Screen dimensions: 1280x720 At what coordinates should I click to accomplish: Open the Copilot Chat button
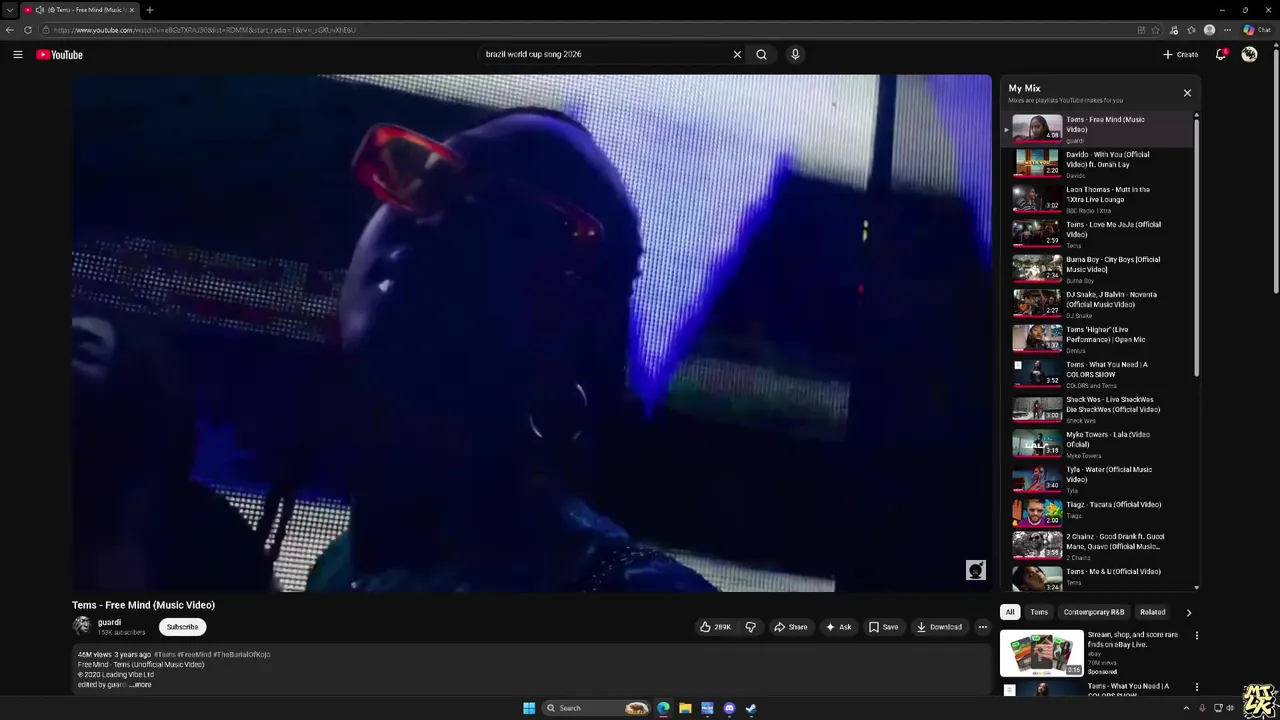(1256, 30)
